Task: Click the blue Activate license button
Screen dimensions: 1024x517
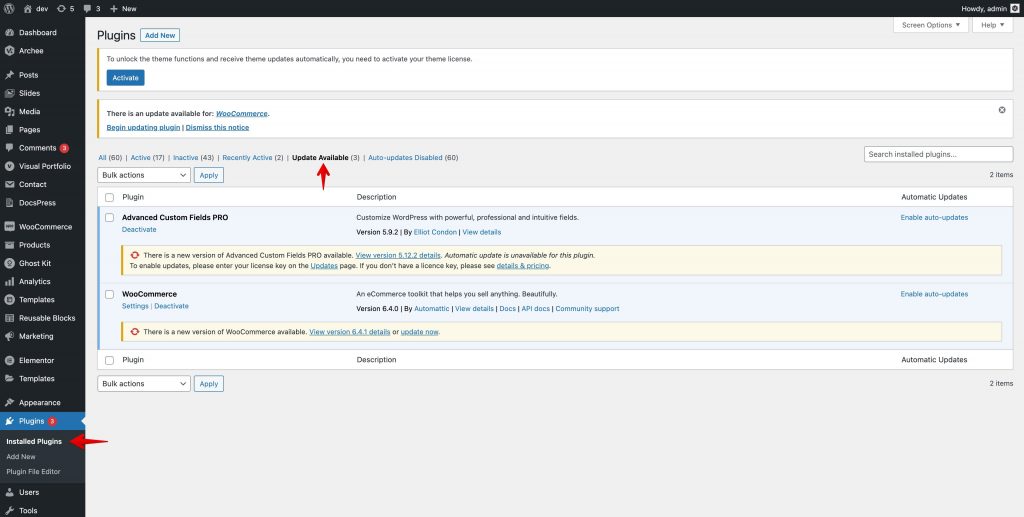Action: click(125, 78)
